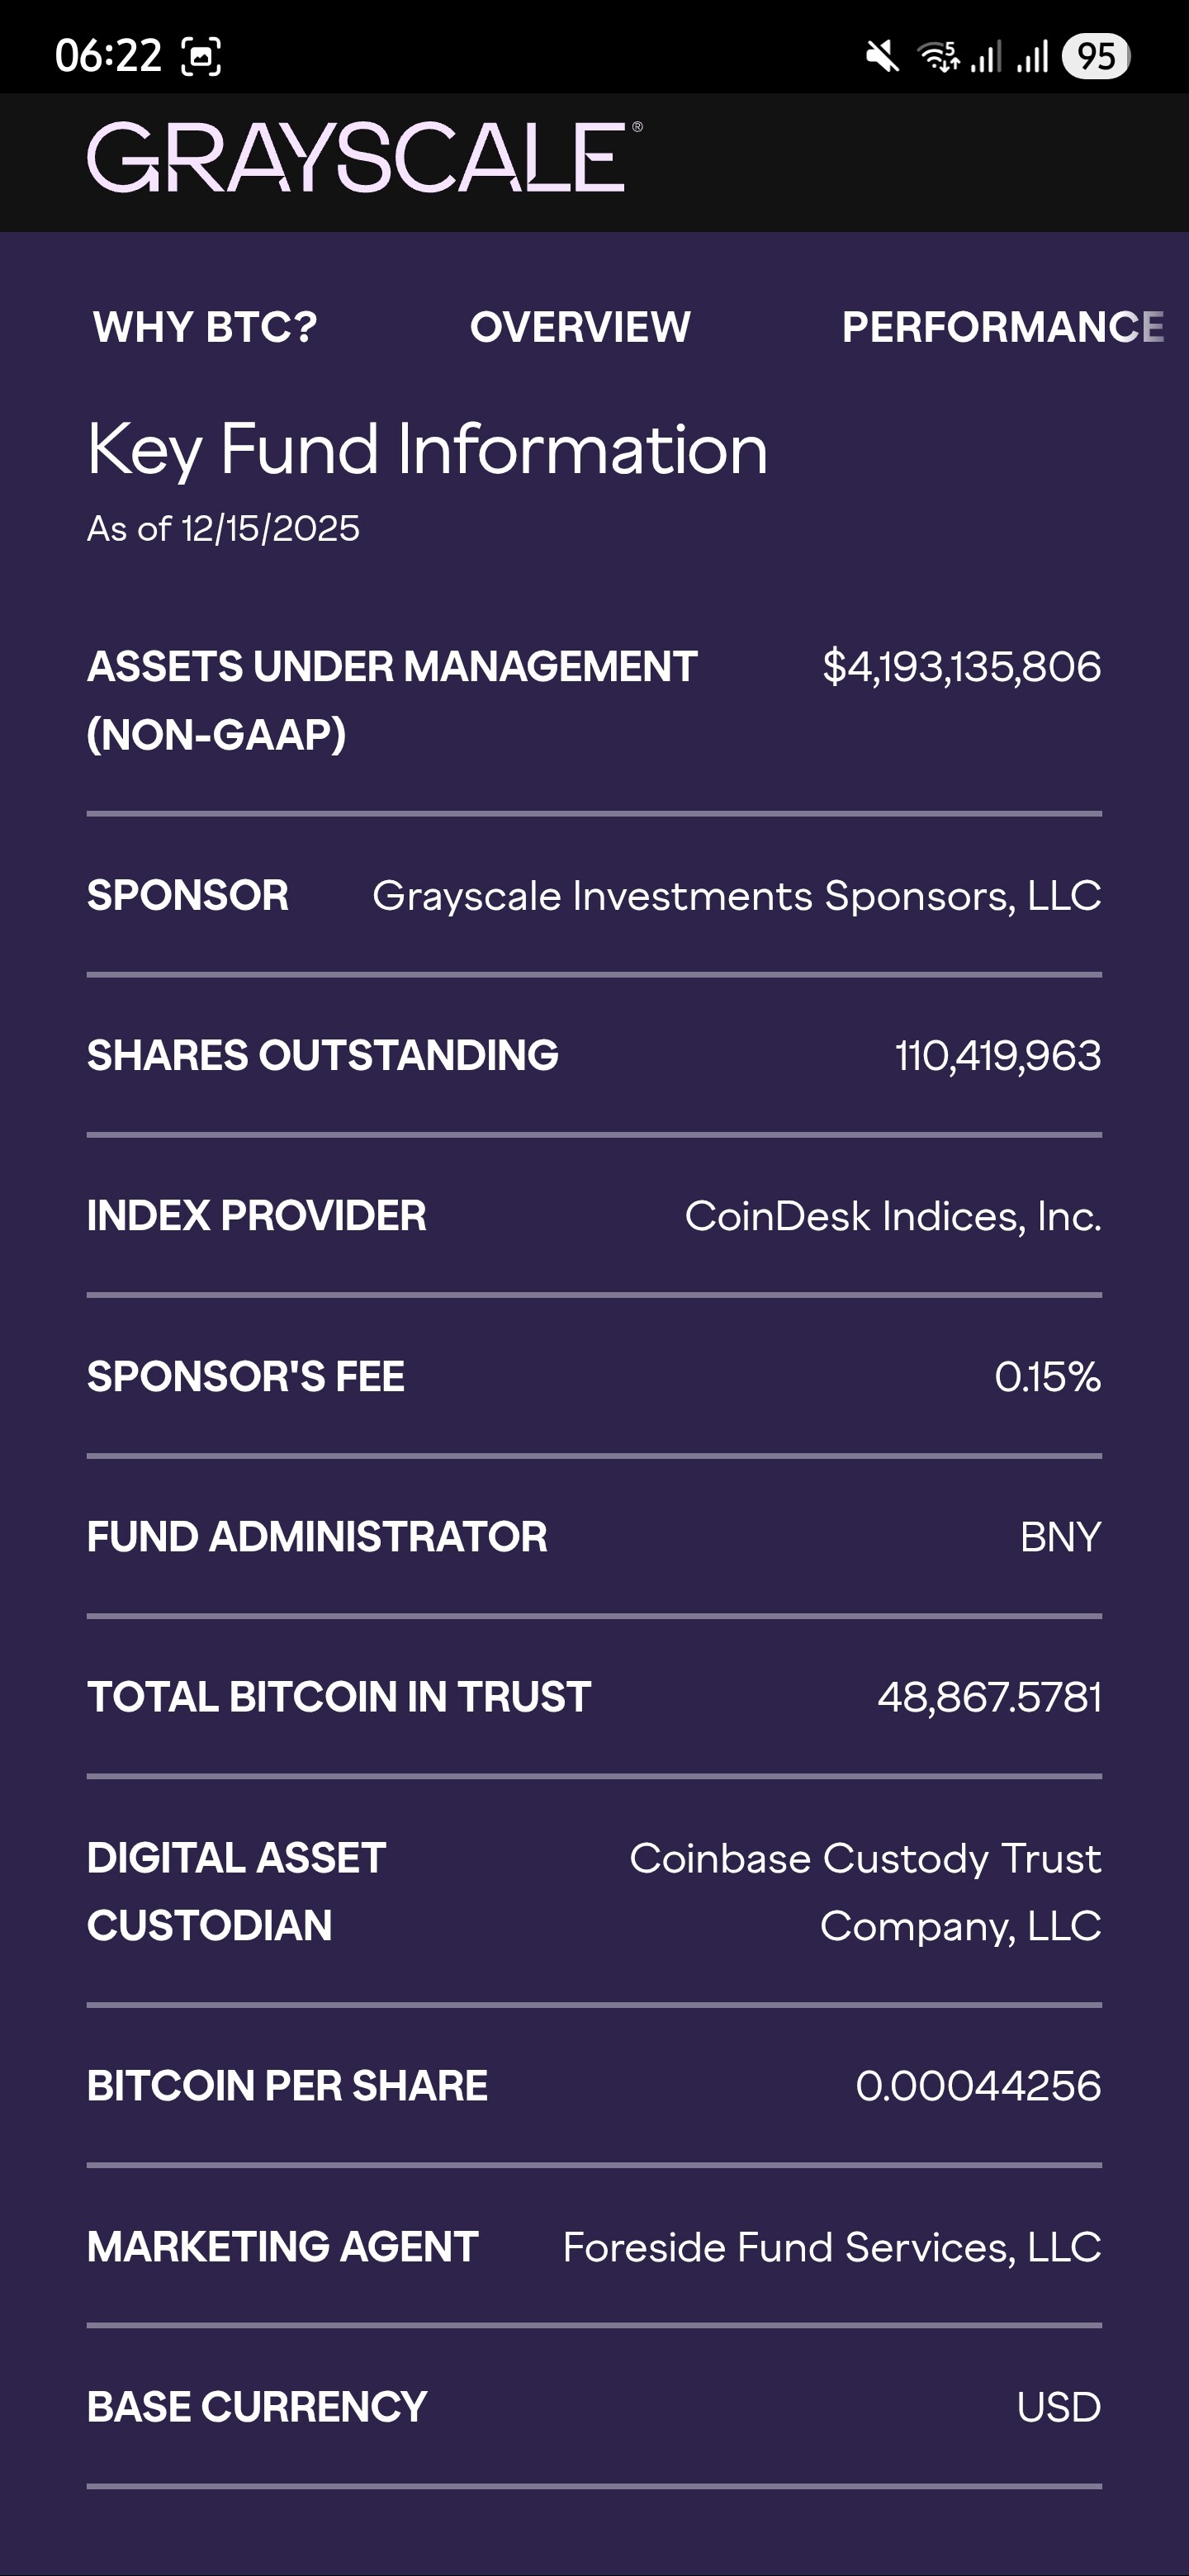Tap Coinbase Custody Trust Company, LLC custodian

865,1891
